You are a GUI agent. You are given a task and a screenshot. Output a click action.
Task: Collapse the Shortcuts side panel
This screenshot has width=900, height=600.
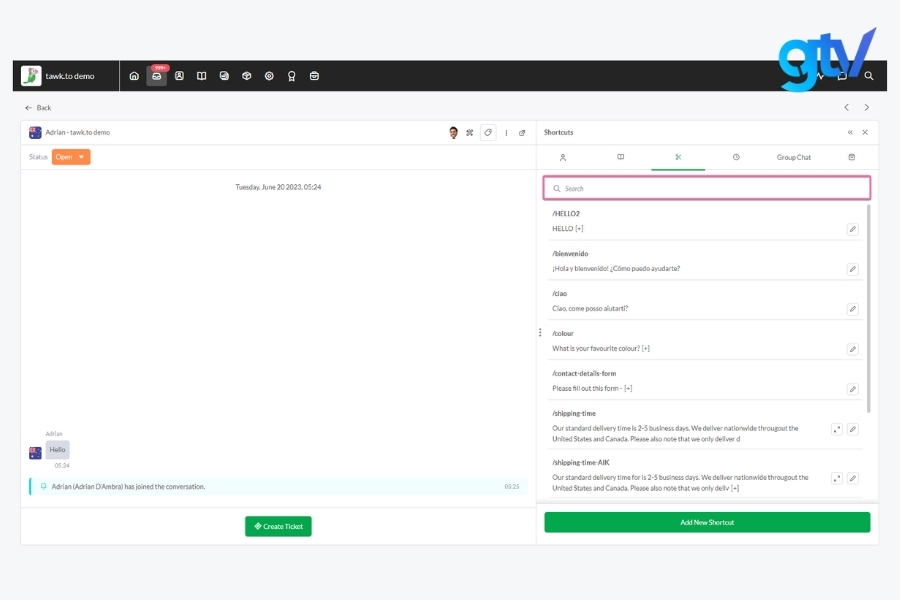pos(850,132)
